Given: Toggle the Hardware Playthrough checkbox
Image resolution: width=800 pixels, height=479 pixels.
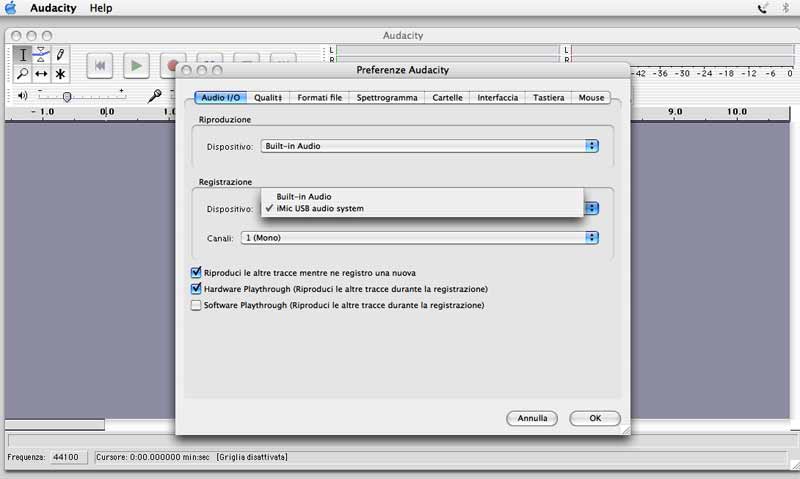Looking at the screenshot, I should click(x=196, y=289).
